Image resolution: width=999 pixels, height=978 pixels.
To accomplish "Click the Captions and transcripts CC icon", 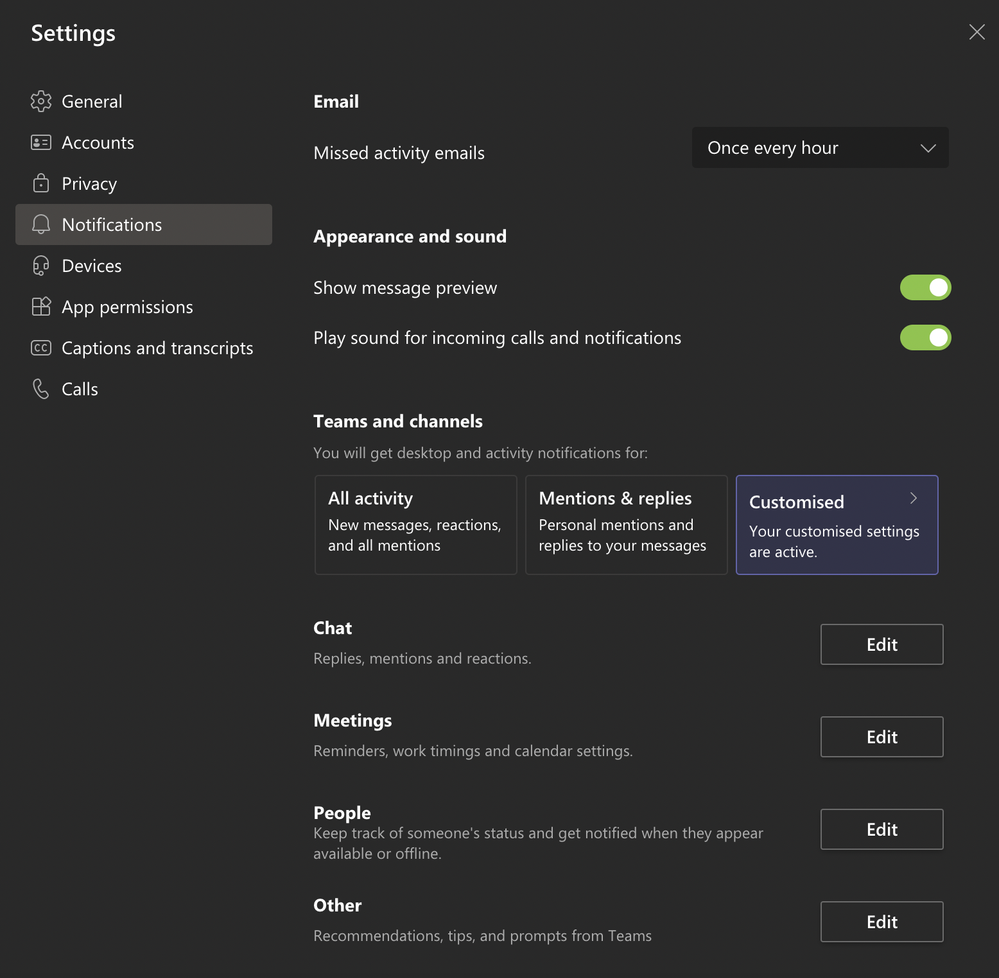I will click(x=41, y=348).
